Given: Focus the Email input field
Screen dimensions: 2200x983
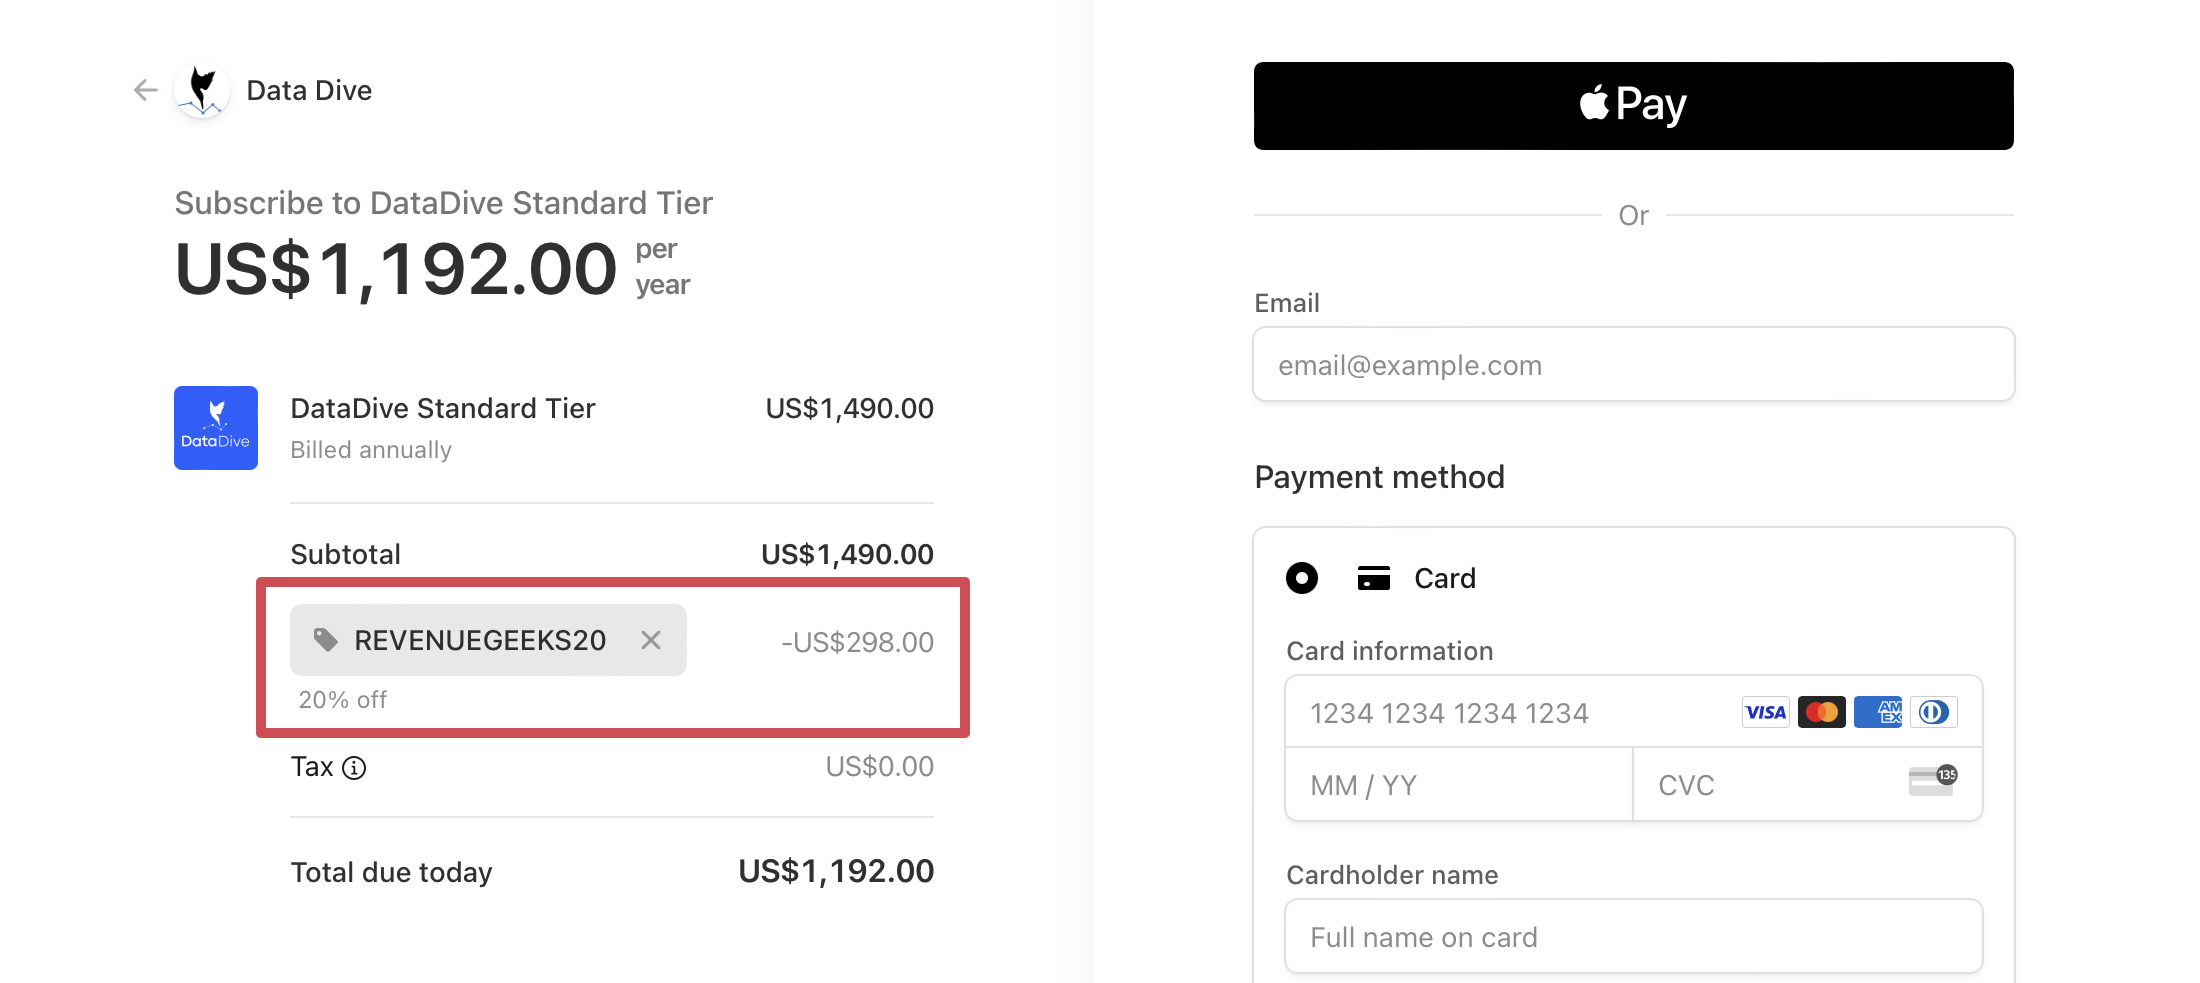Looking at the screenshot, I should pos(1633,365).
